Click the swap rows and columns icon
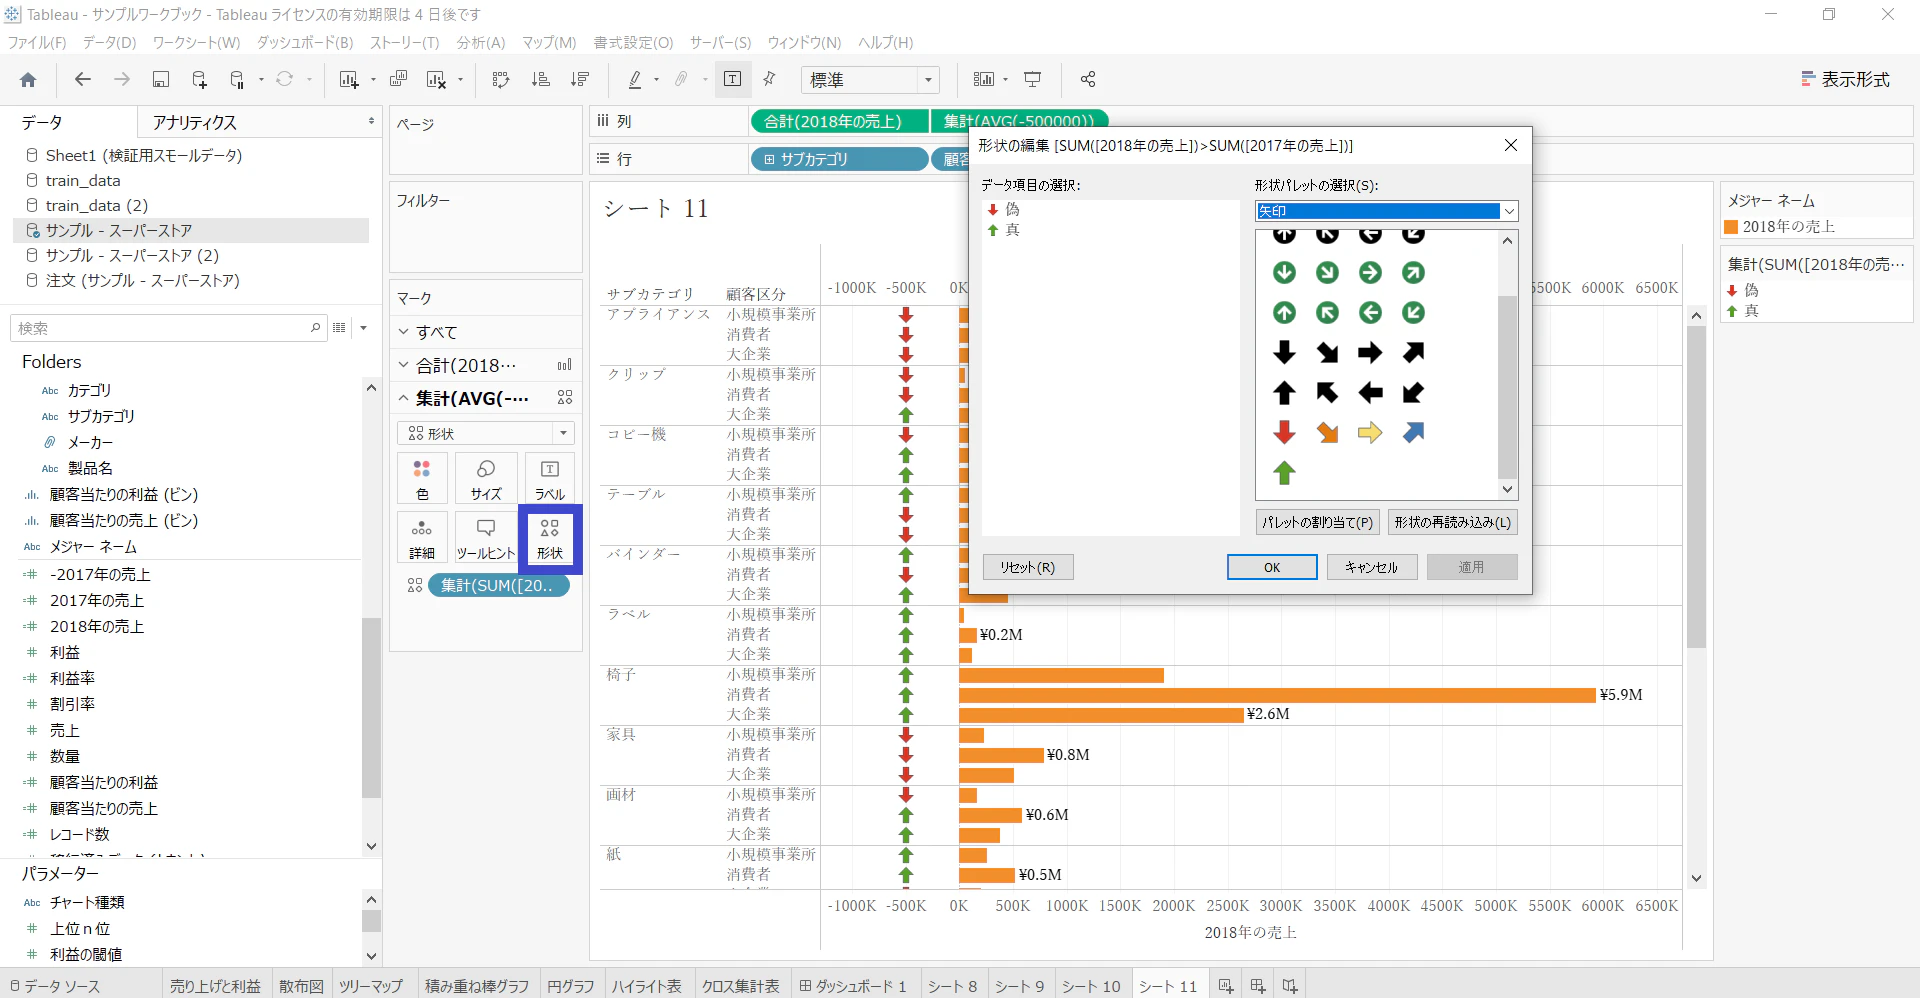Viewport: 1920px width, 998px height. 501,80
